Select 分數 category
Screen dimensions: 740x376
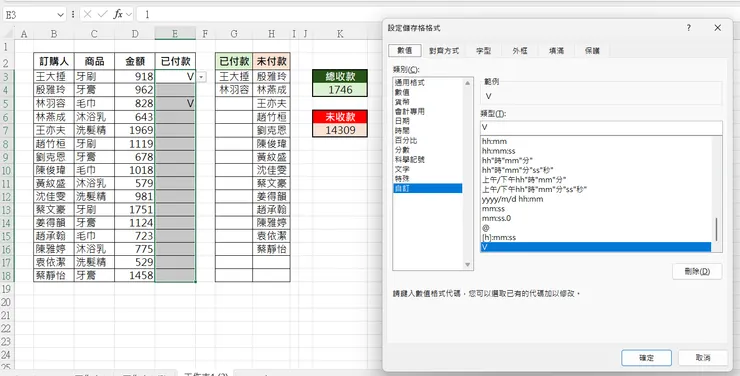point(428,150)
